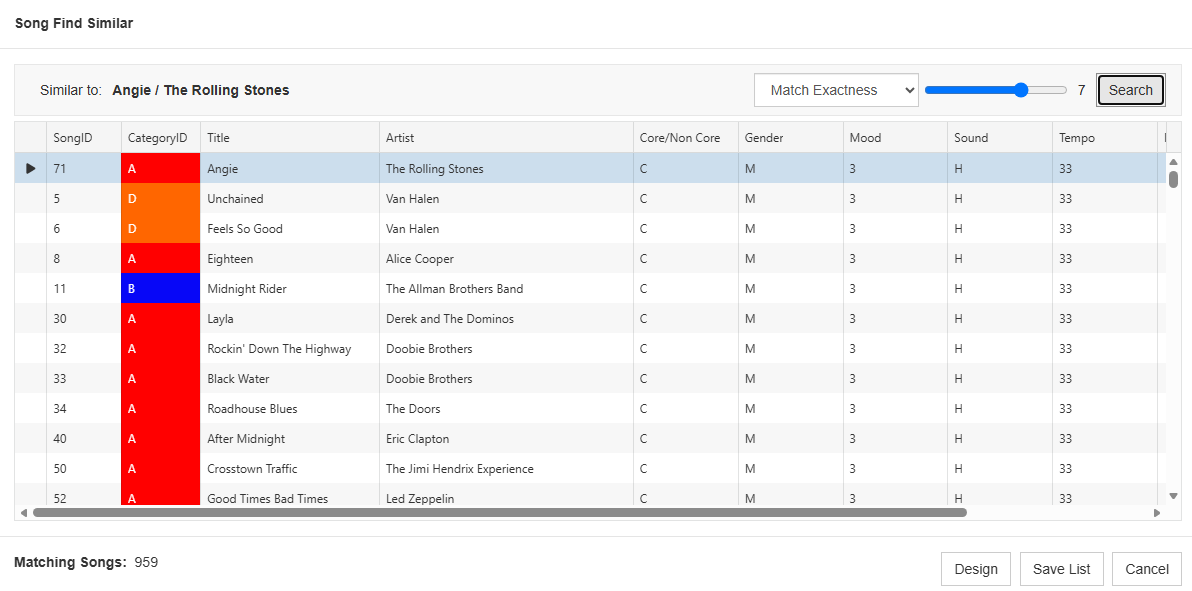
Task: Click the horizontal scrollbar left arrow
Action: click(x=24, y=513)
